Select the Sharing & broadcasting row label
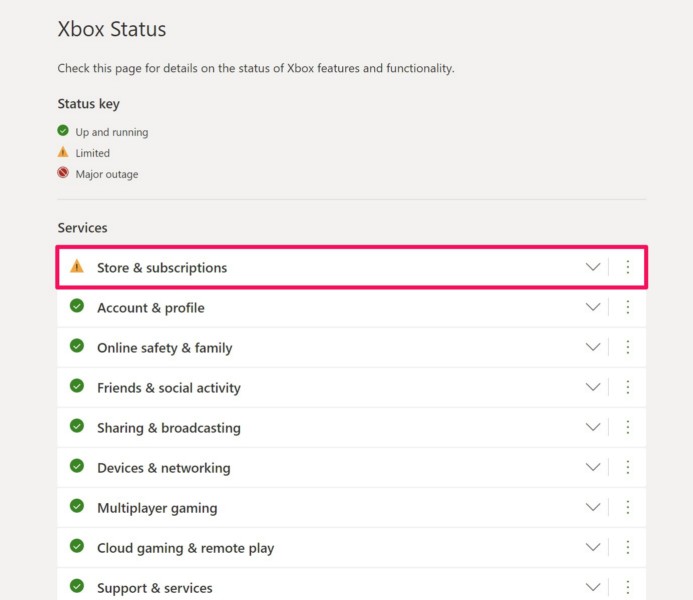Image resolution: width=693 pixels, height=600 pixels. (169, 428)
